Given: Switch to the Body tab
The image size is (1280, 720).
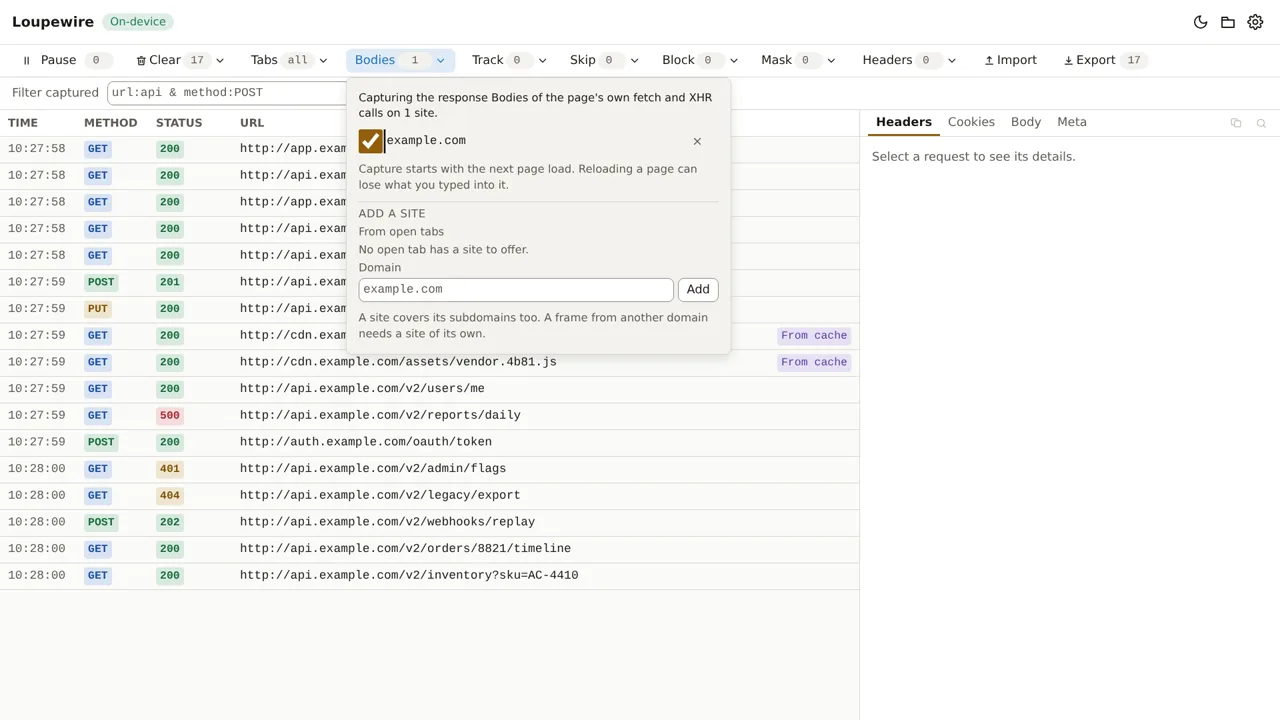Looking at the screenshot, I should (1026, 122).
